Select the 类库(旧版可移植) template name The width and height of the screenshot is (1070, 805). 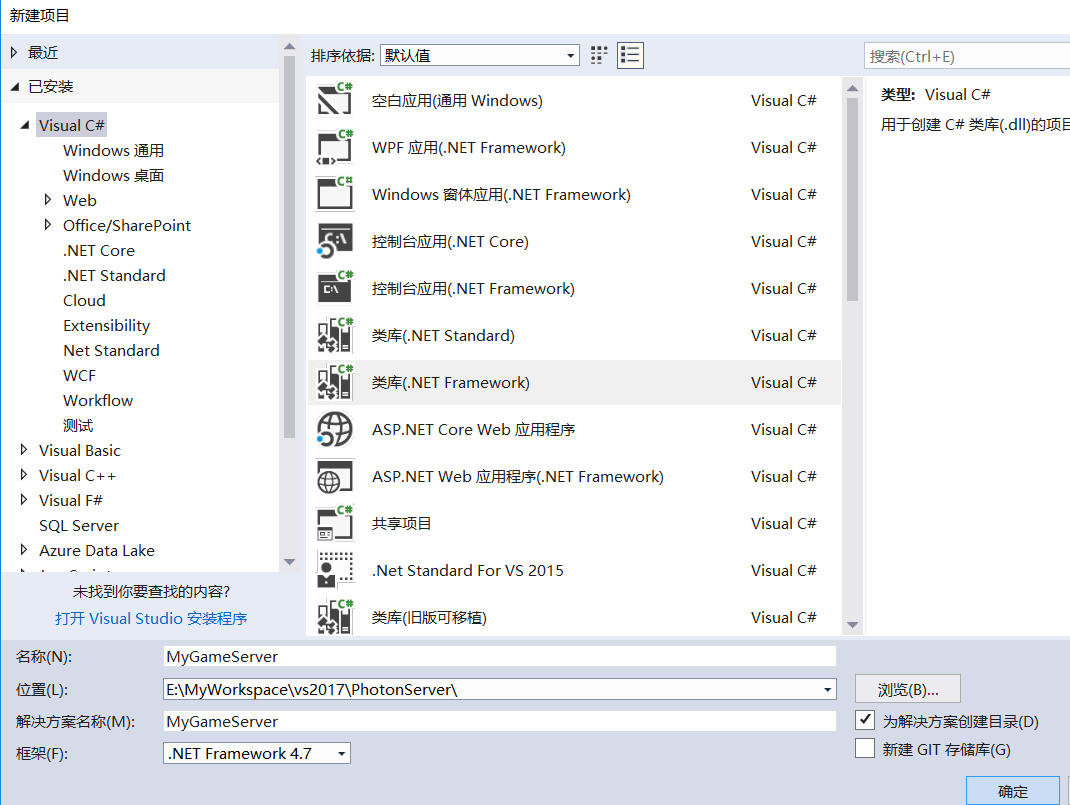click(x=429, y=617)
